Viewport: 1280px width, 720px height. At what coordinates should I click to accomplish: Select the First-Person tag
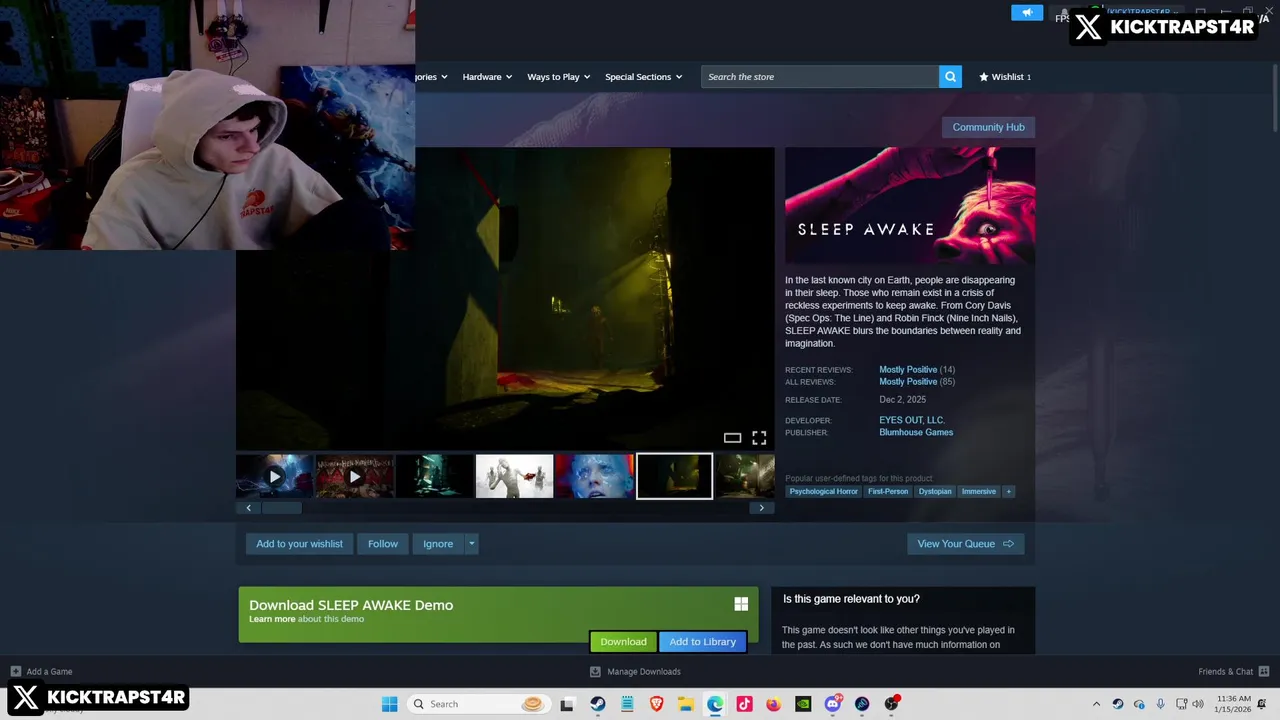click(888, 491)
